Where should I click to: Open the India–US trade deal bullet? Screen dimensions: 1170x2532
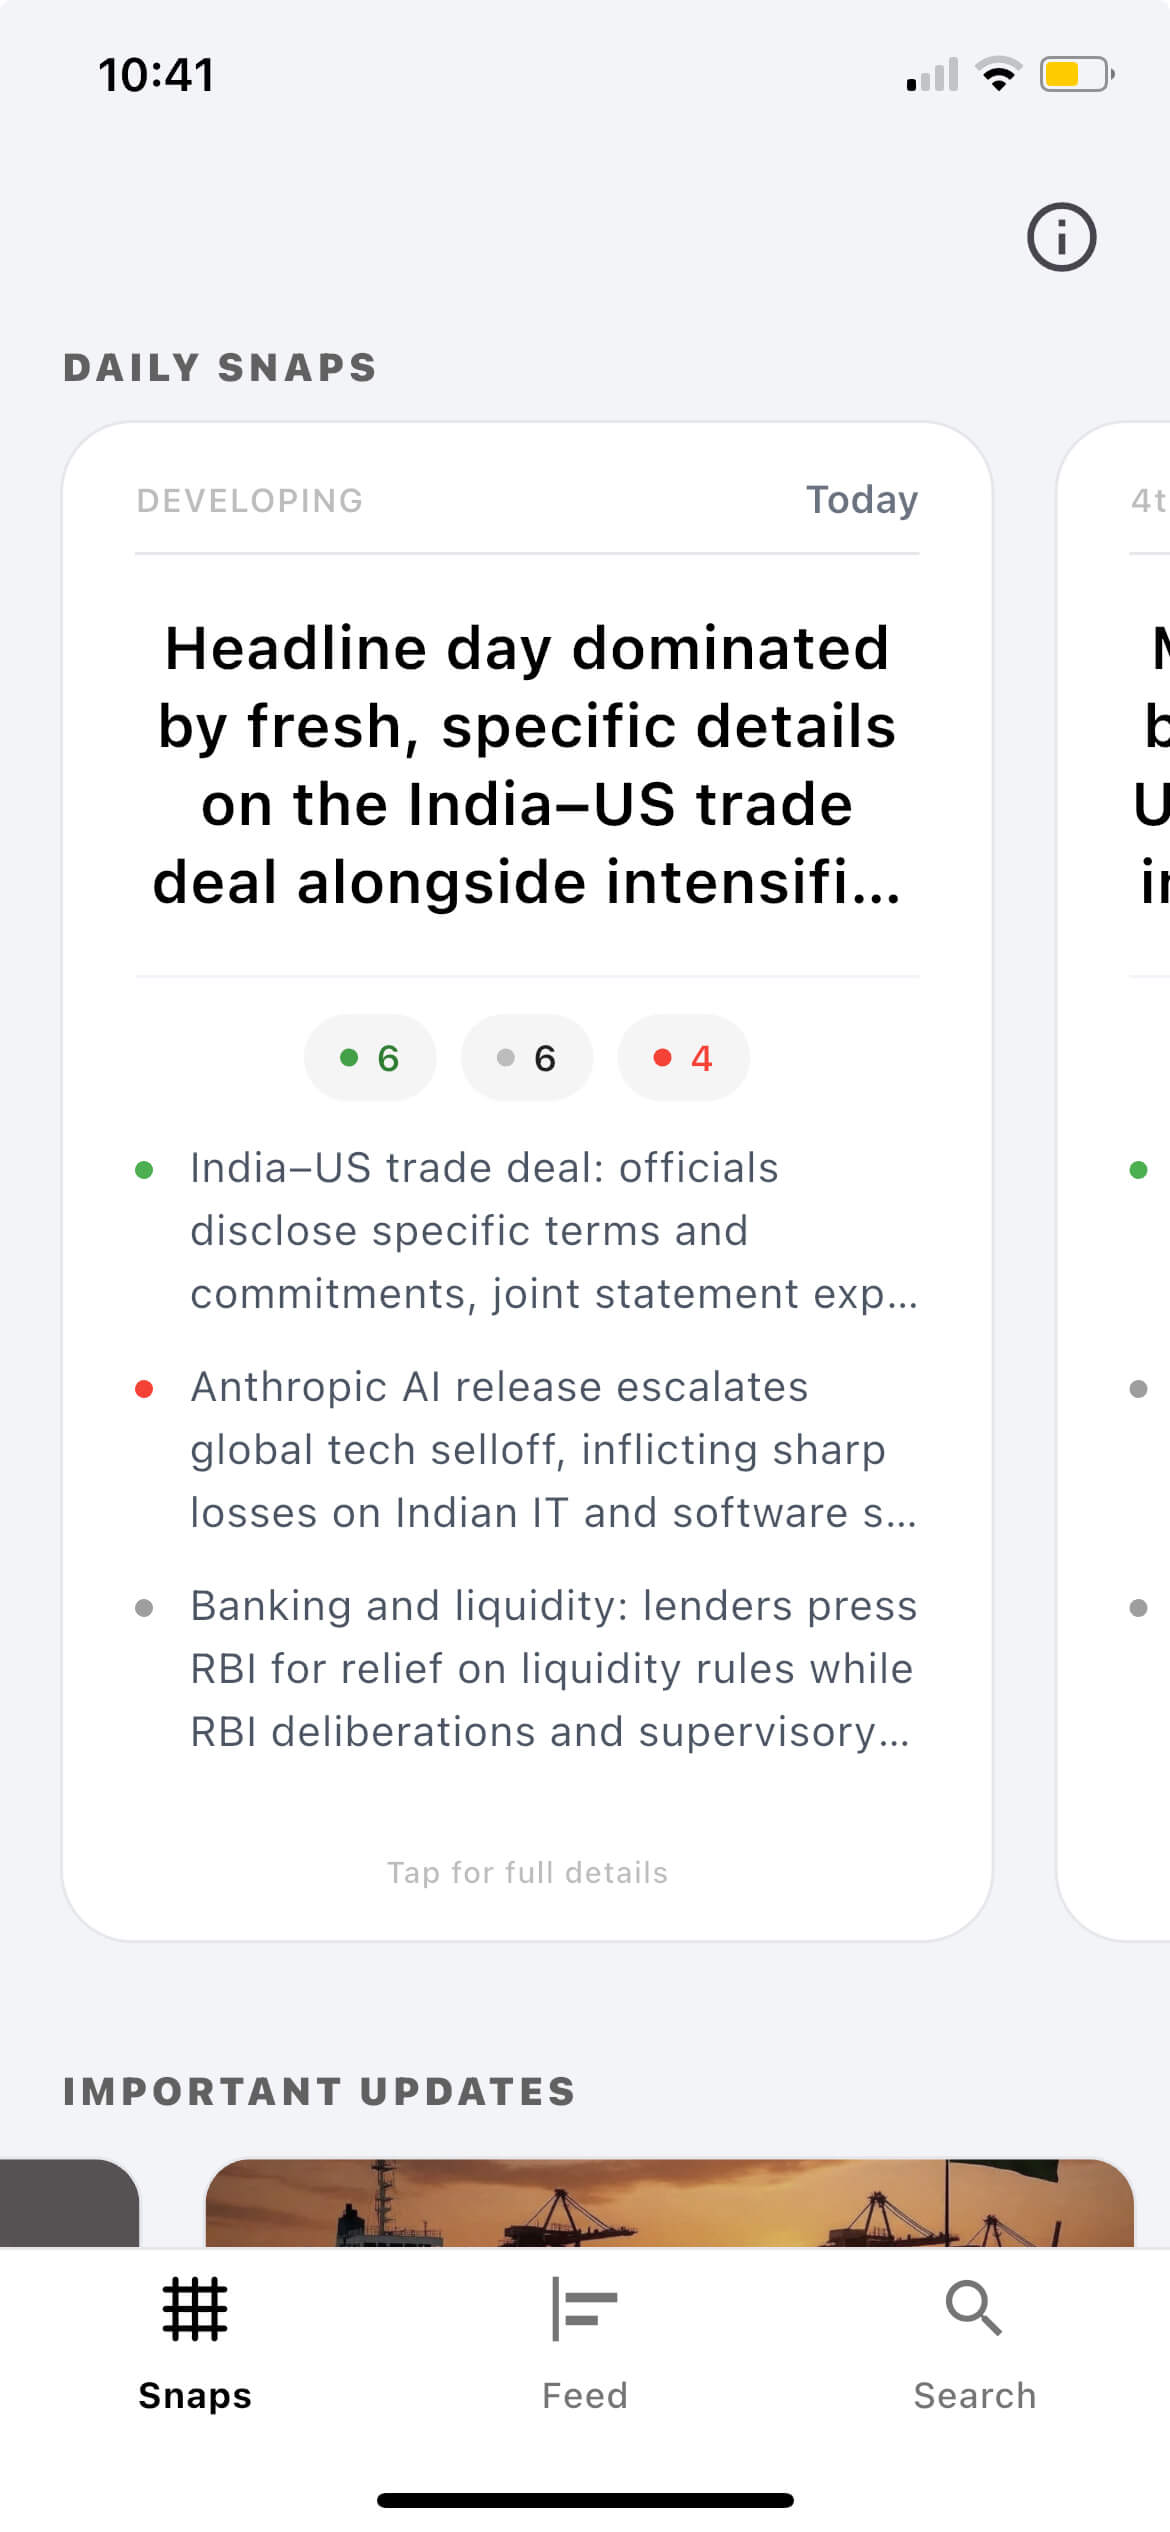tap(553, 1231)
